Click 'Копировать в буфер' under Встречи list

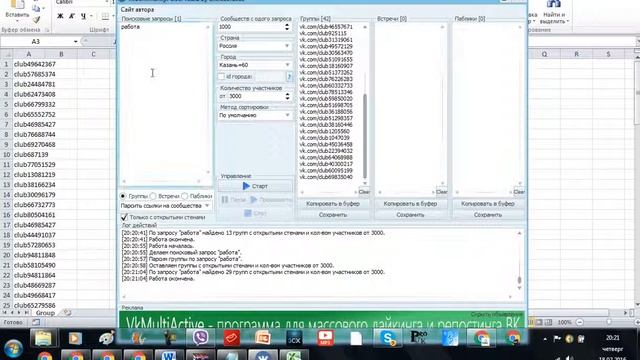[410, 204]
